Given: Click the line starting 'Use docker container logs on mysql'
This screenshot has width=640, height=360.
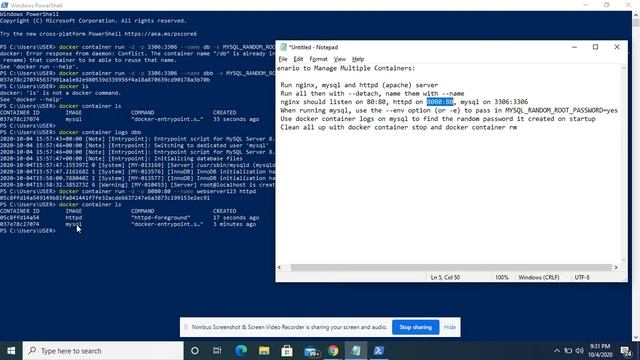Looking at the screenshot, I should [438, 119].
